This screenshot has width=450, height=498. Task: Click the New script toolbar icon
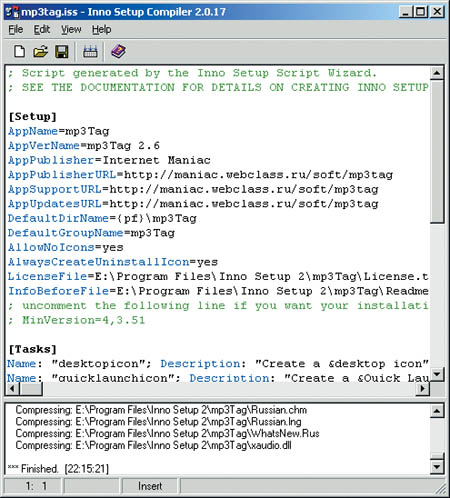click(x=19, y=52)
